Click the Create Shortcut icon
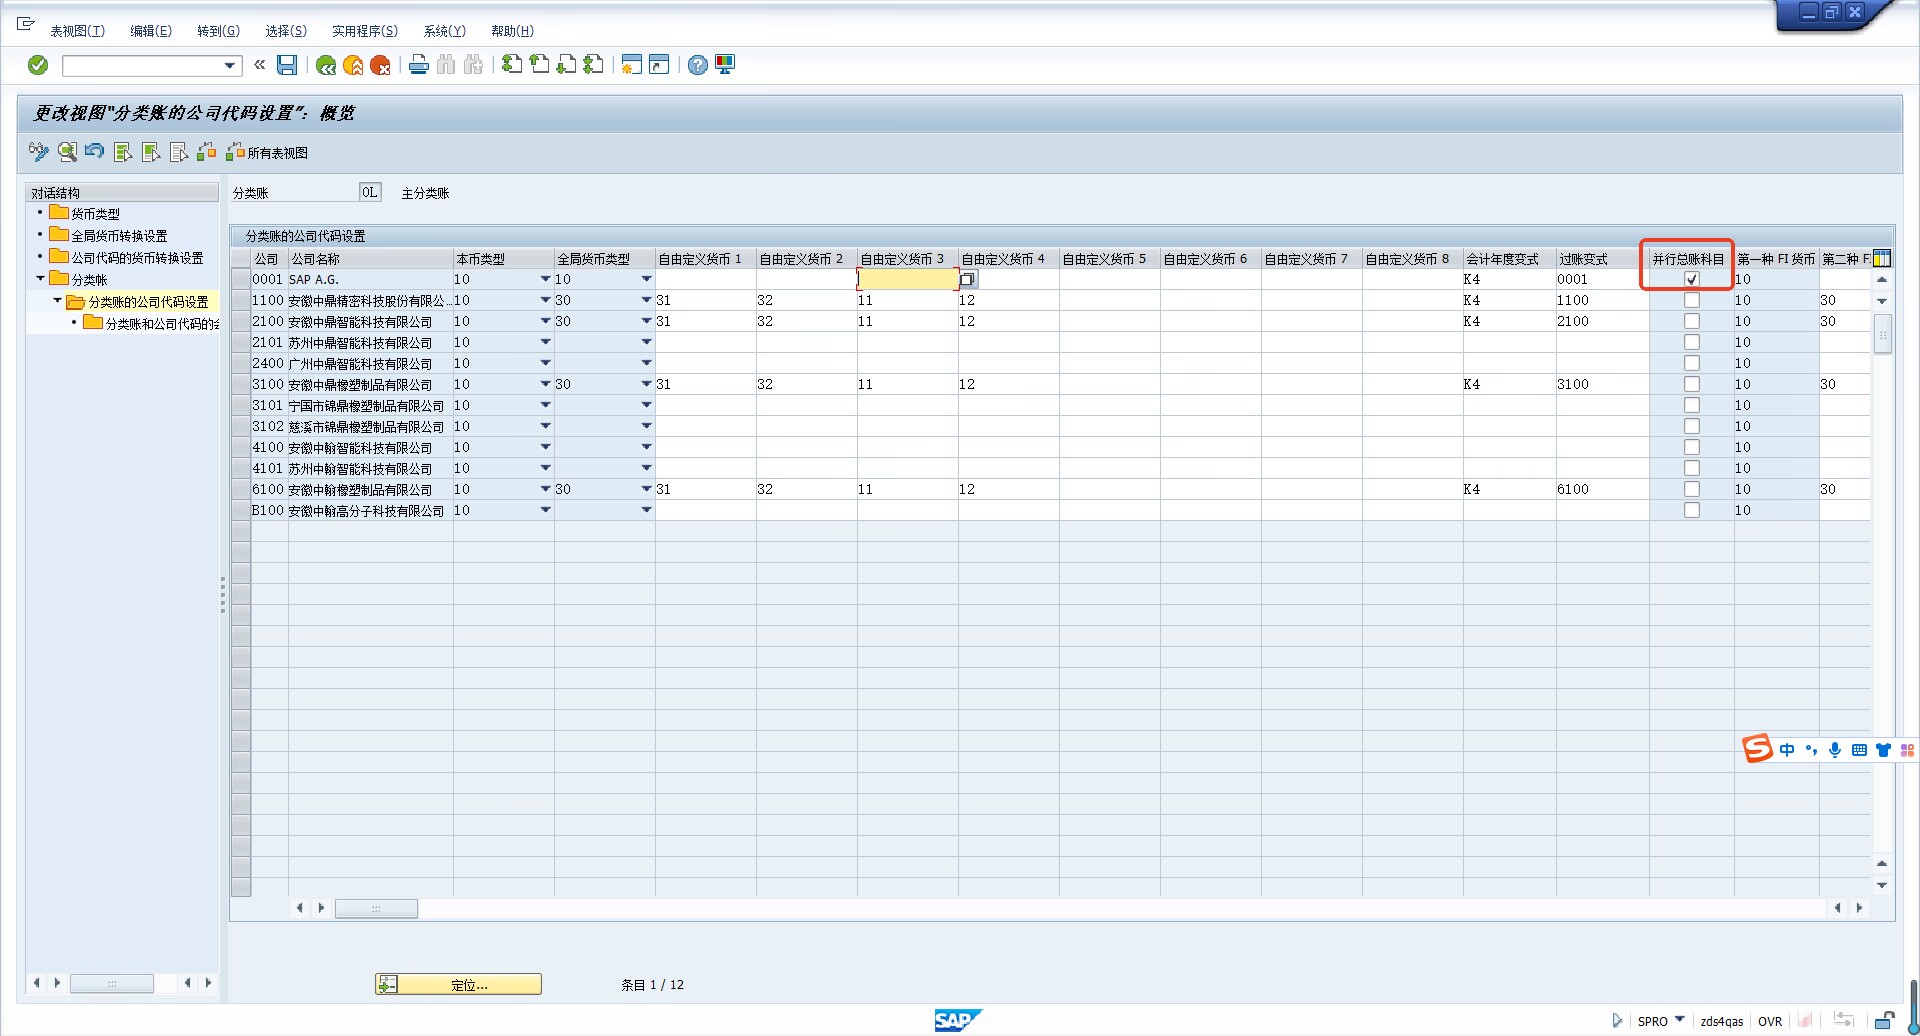The image size is (1920, 1036). [659, 65]
